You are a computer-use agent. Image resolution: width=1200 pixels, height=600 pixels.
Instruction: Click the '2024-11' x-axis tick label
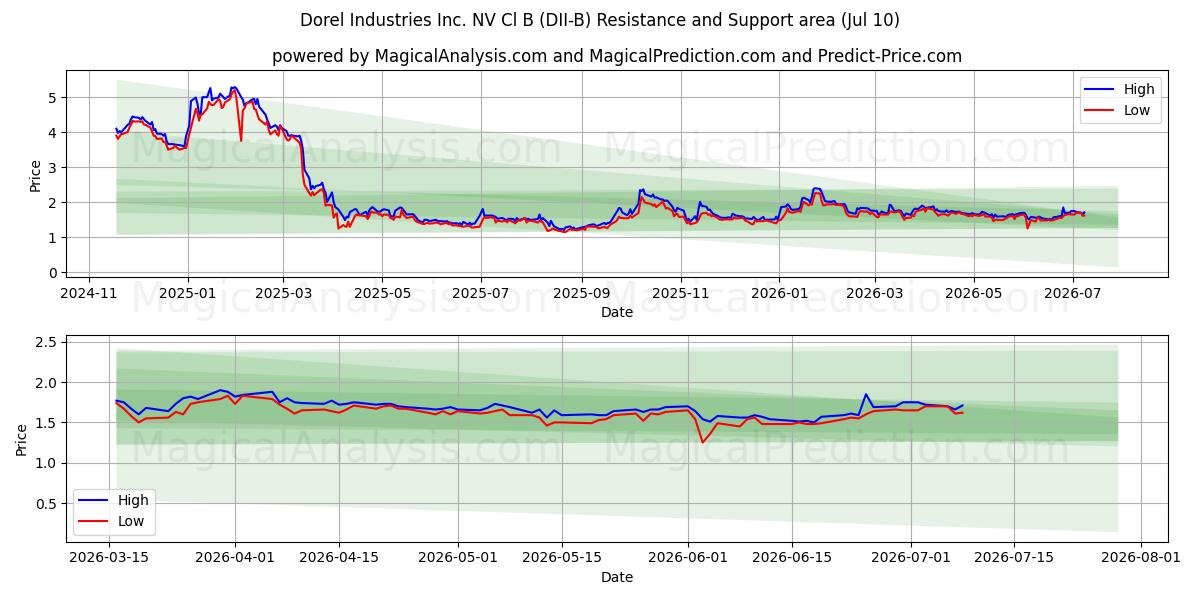(90, 293)
